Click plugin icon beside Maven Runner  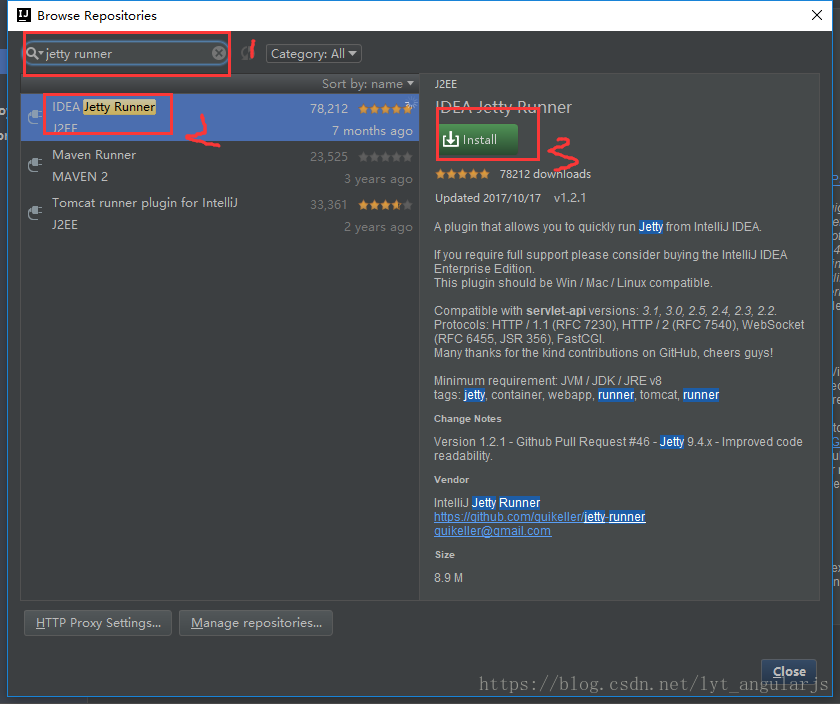pos(35,165)
